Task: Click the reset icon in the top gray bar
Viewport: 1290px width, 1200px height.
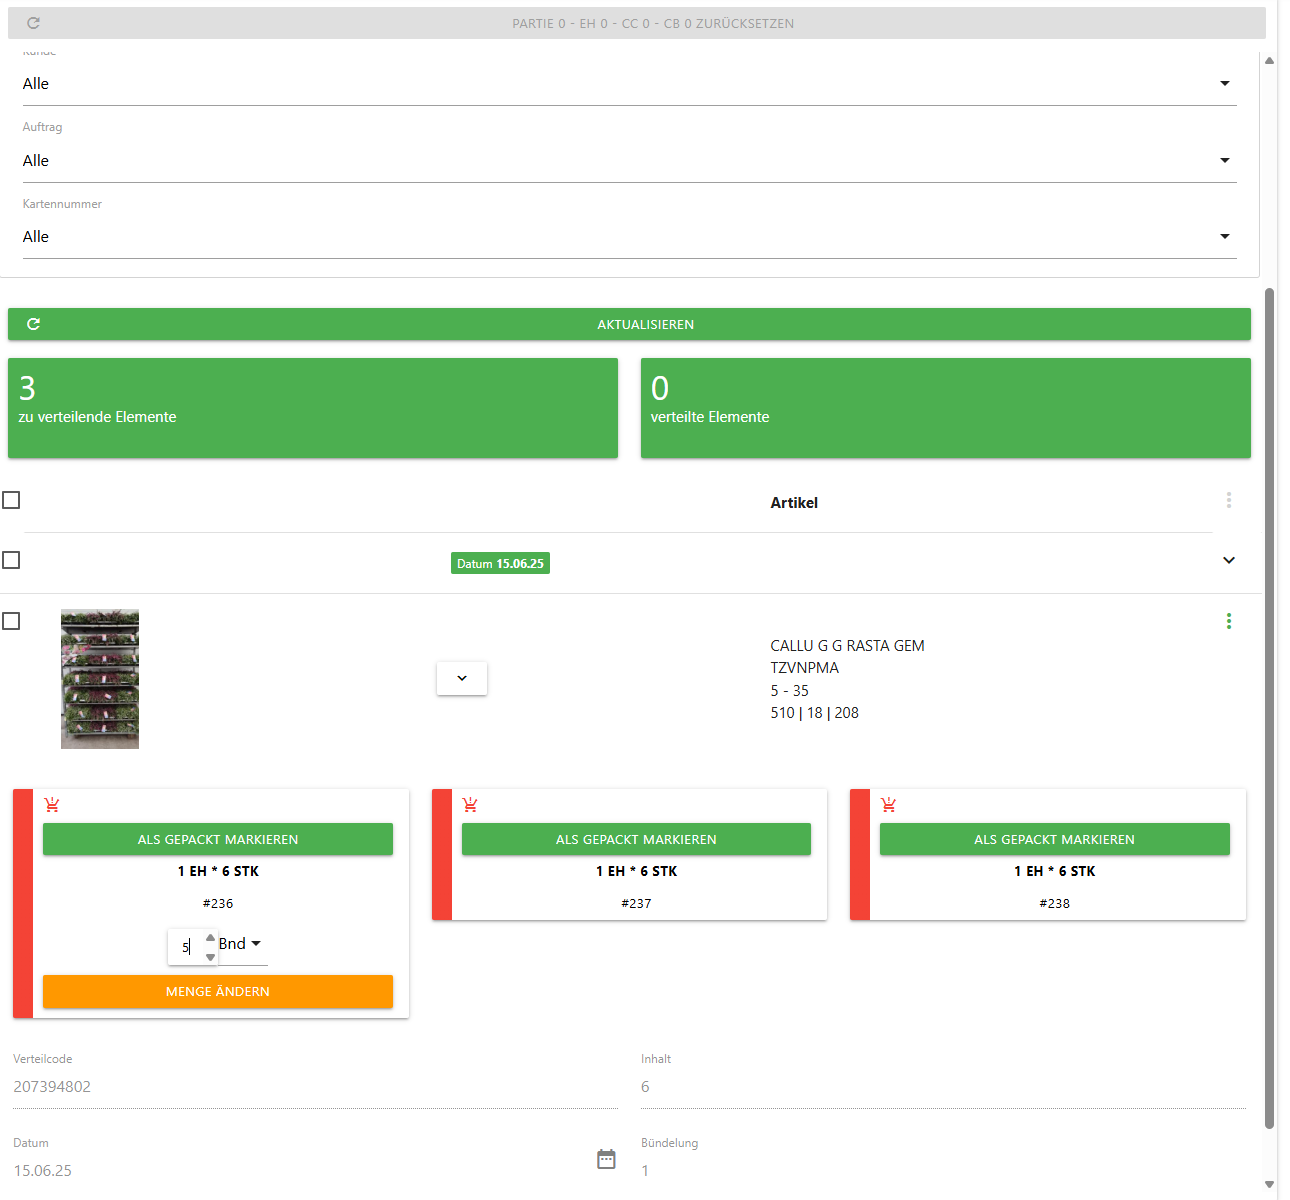Action: click(x=33, y=23)
